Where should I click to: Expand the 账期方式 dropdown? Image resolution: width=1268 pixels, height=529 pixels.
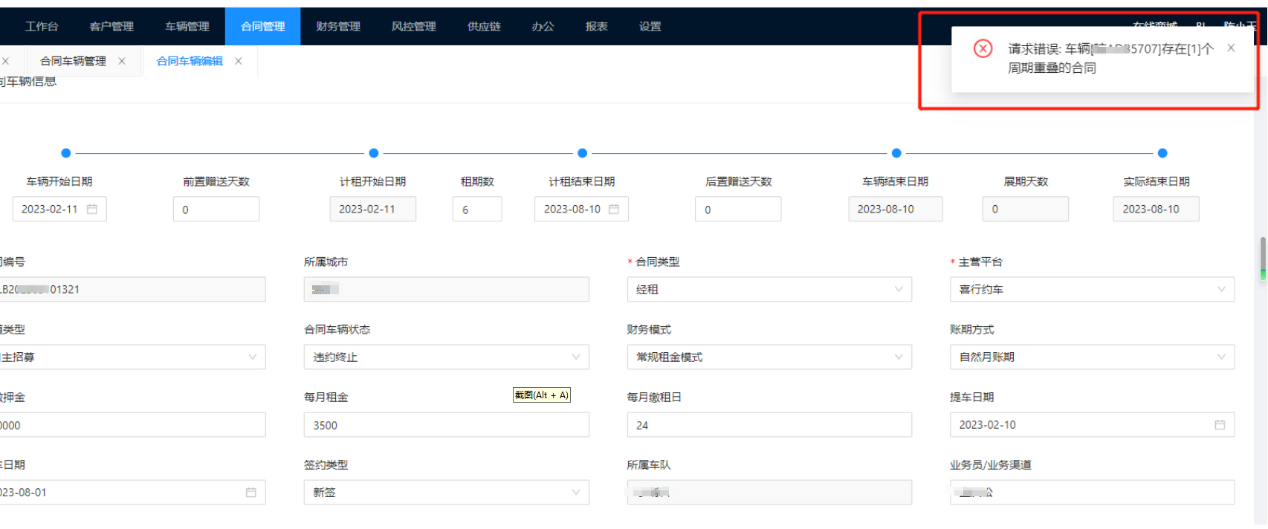click(x=1092, y=357)
